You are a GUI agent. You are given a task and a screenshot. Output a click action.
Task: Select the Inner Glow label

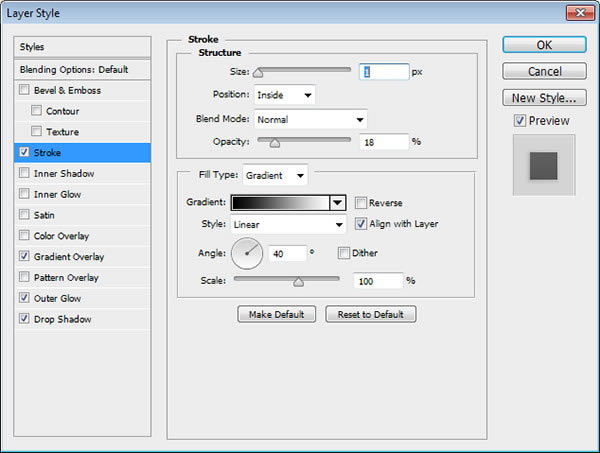[57, 194]
